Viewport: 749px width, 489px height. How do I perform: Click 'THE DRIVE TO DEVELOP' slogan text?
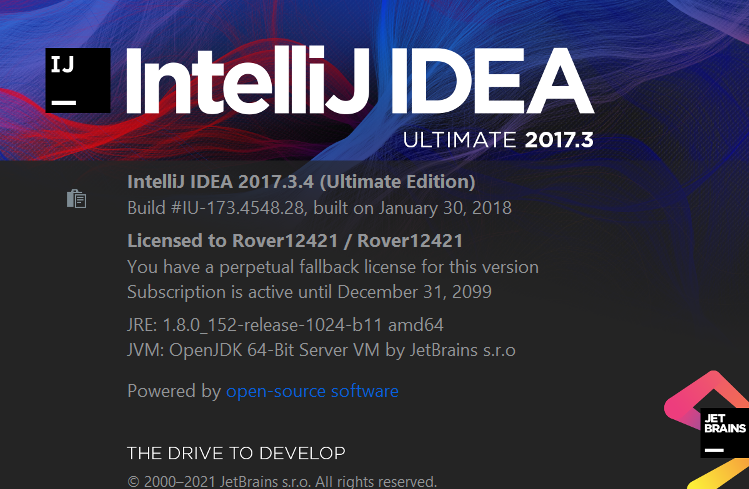[x=236, y=453]
